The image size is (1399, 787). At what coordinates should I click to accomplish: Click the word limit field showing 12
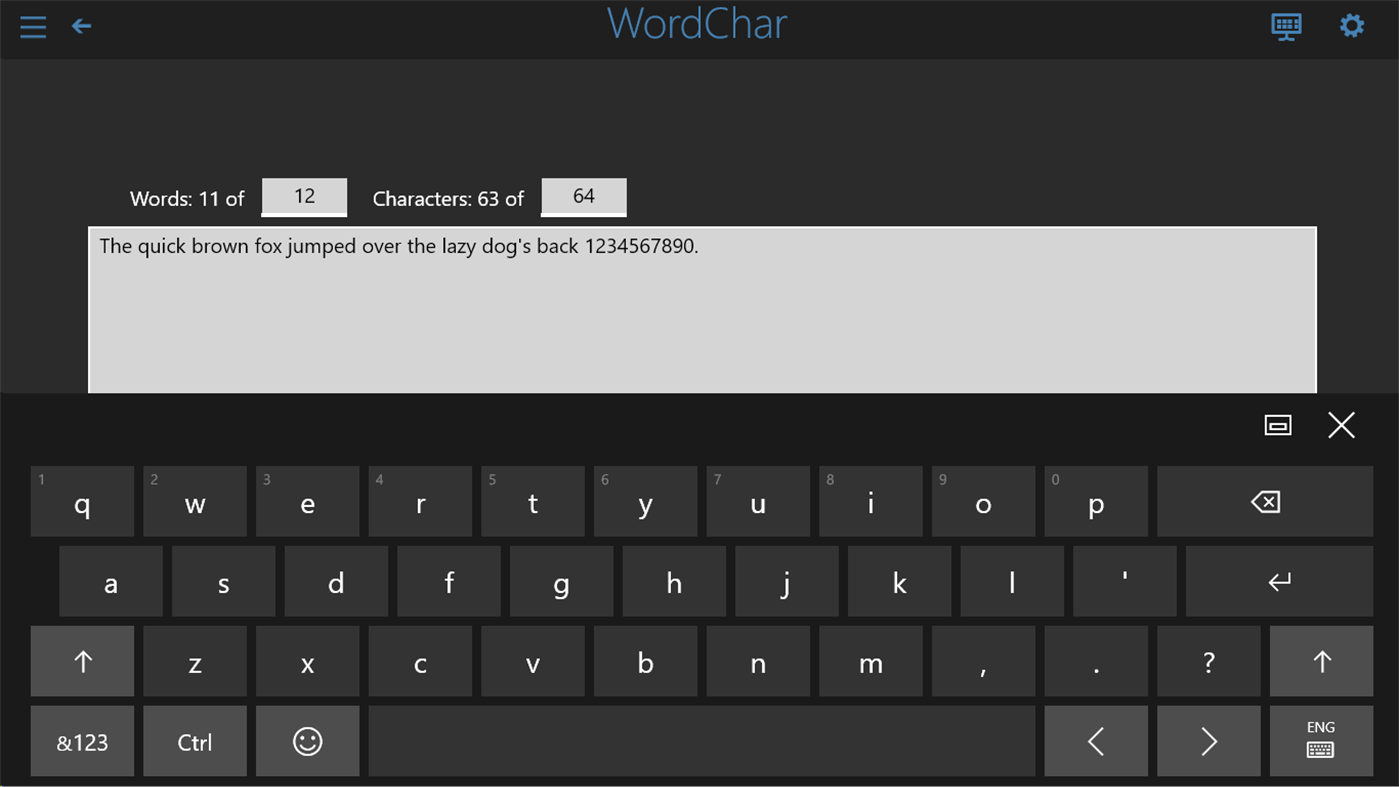[304, 197]
